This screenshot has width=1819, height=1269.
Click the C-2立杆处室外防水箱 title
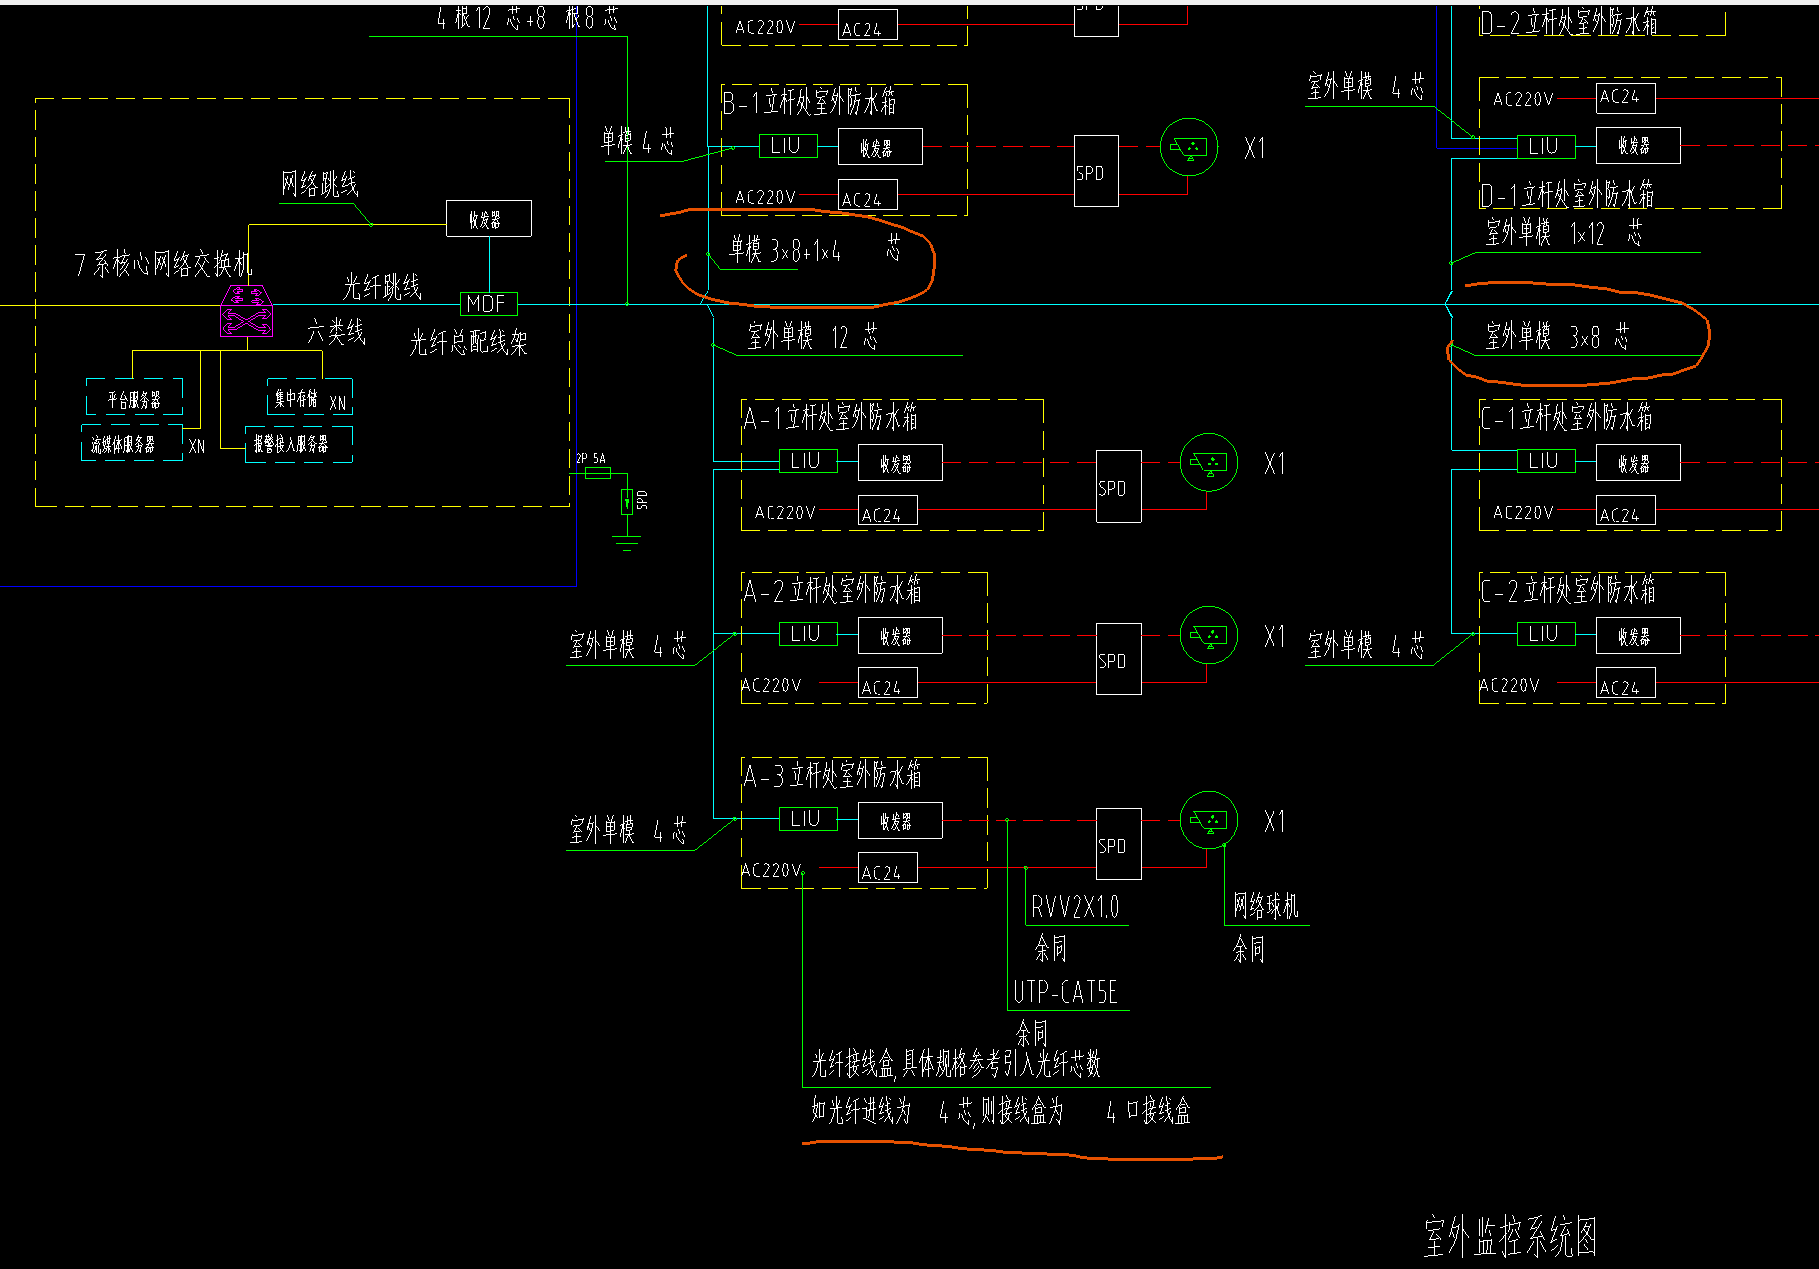(x=1569, y=590)
